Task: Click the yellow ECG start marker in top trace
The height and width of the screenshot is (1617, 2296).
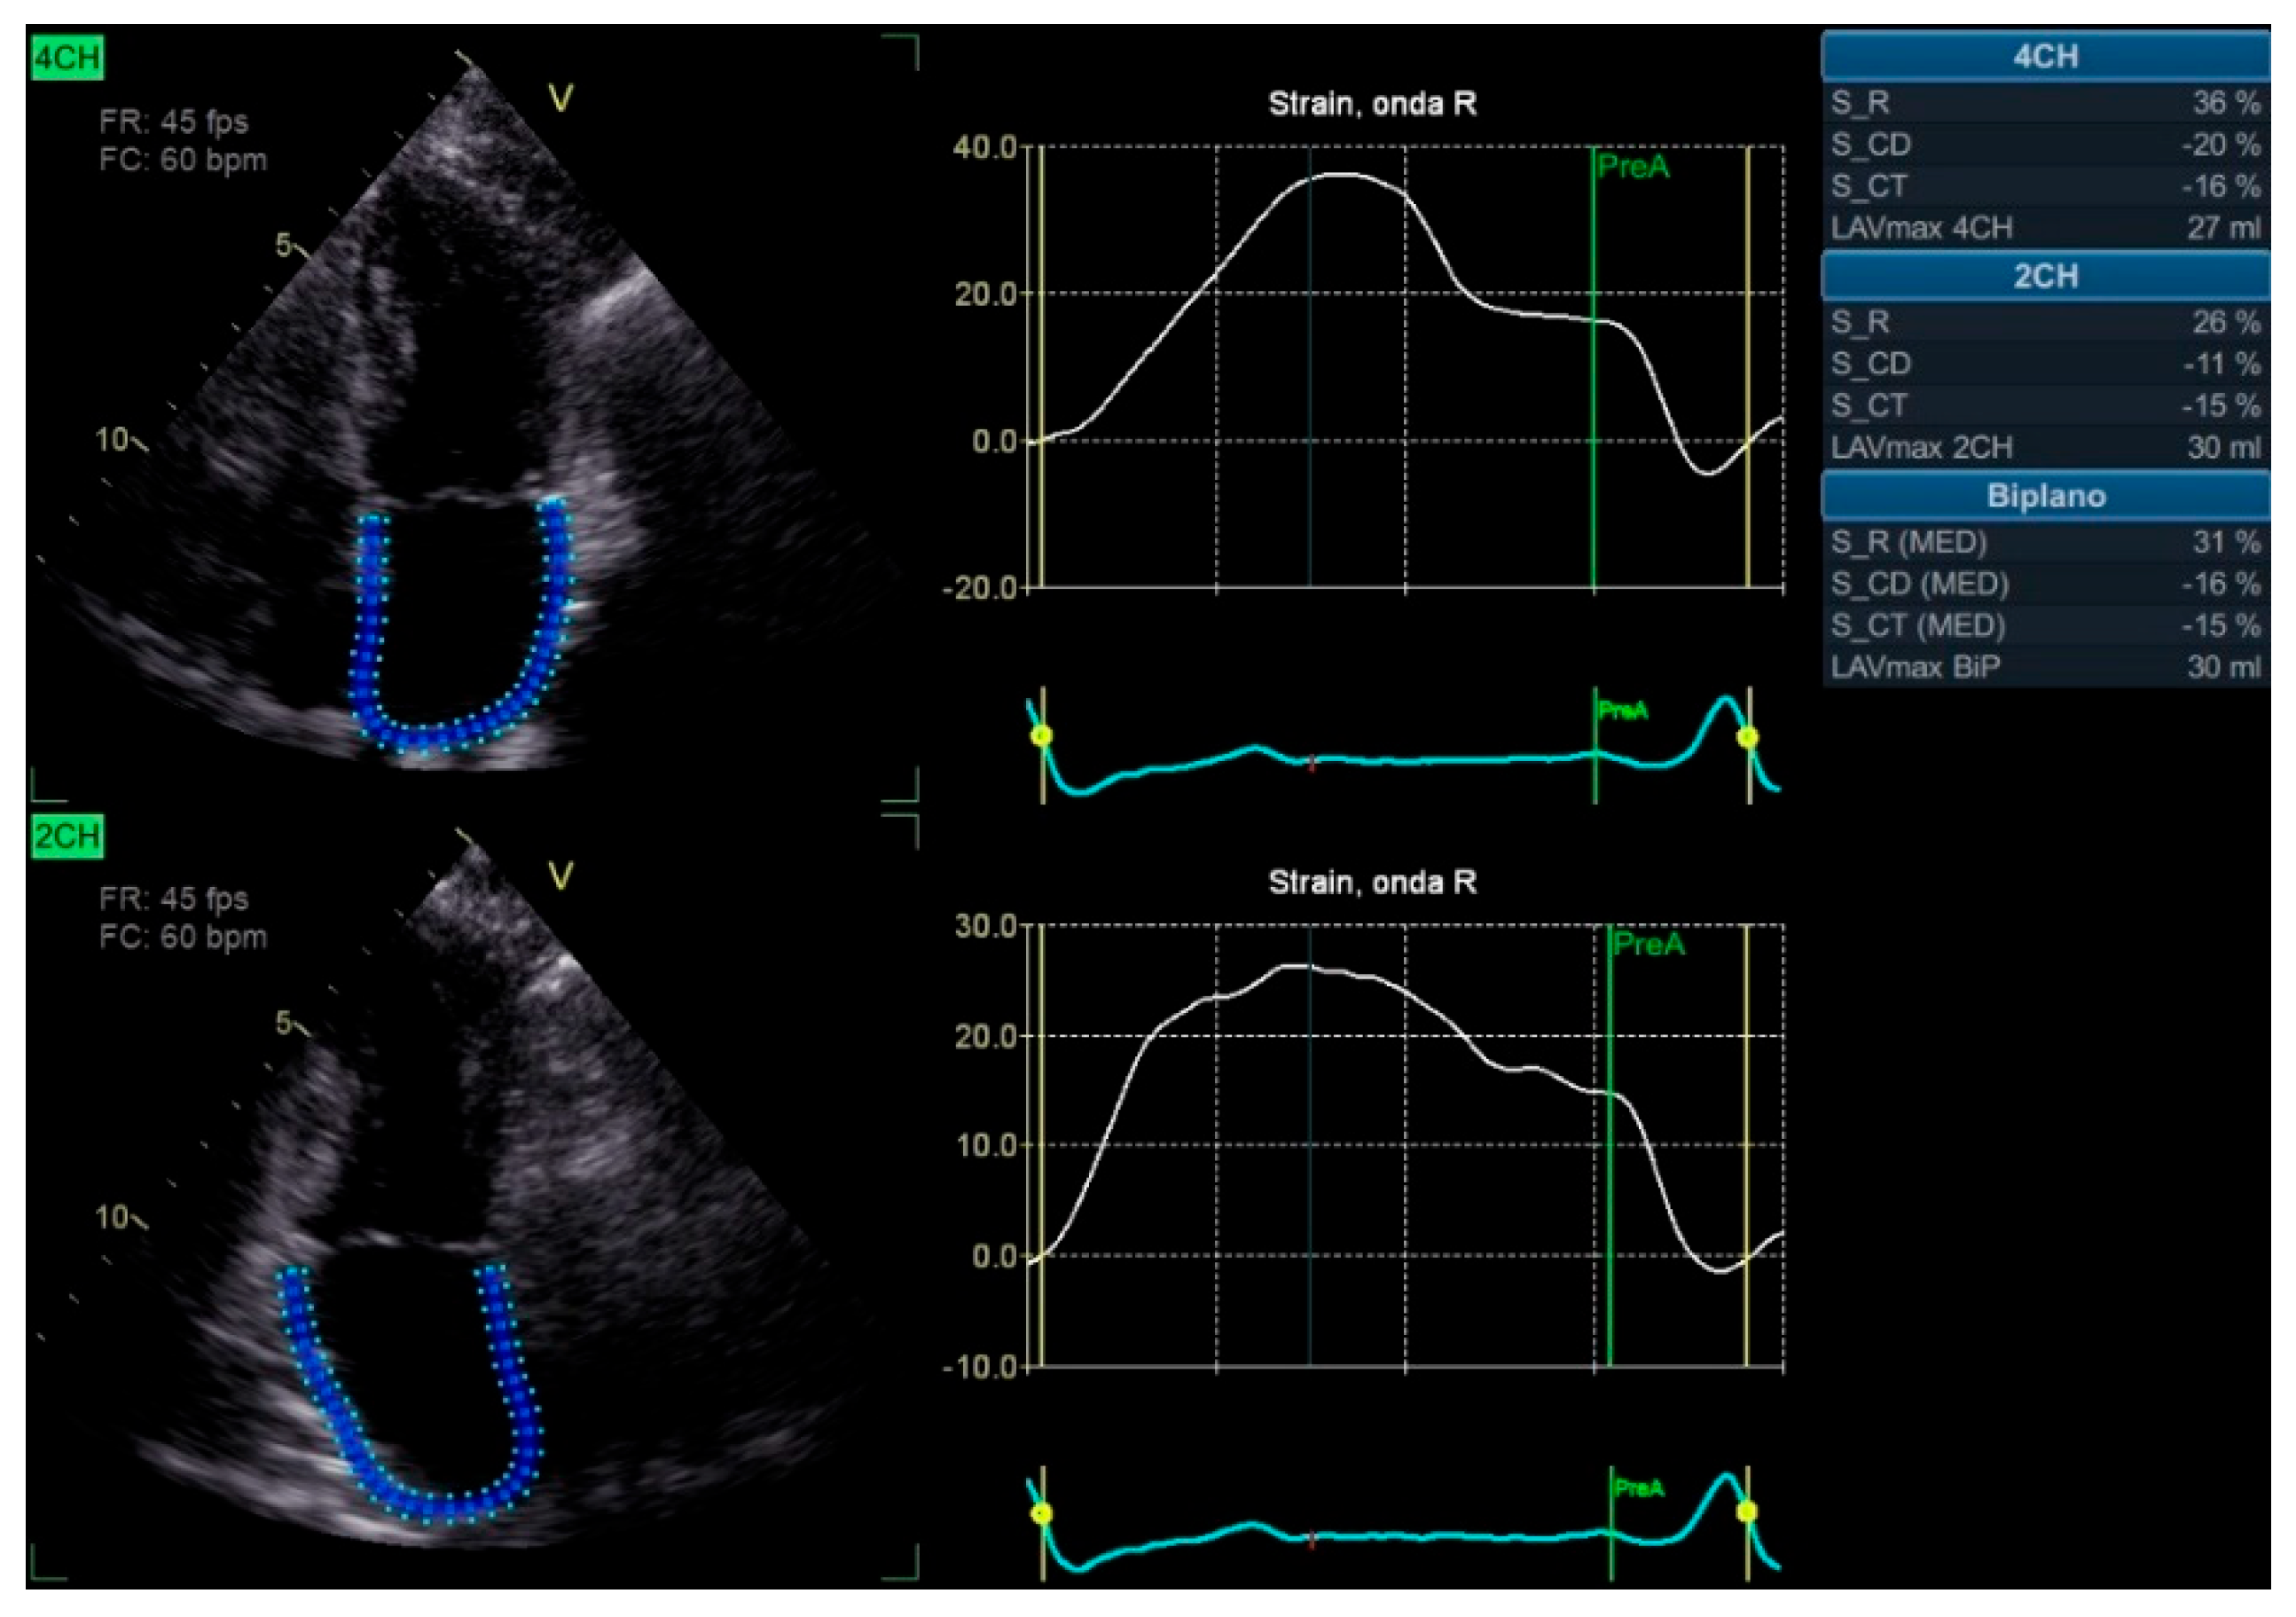Action: pyautogui.click(x=1042, y=737)
